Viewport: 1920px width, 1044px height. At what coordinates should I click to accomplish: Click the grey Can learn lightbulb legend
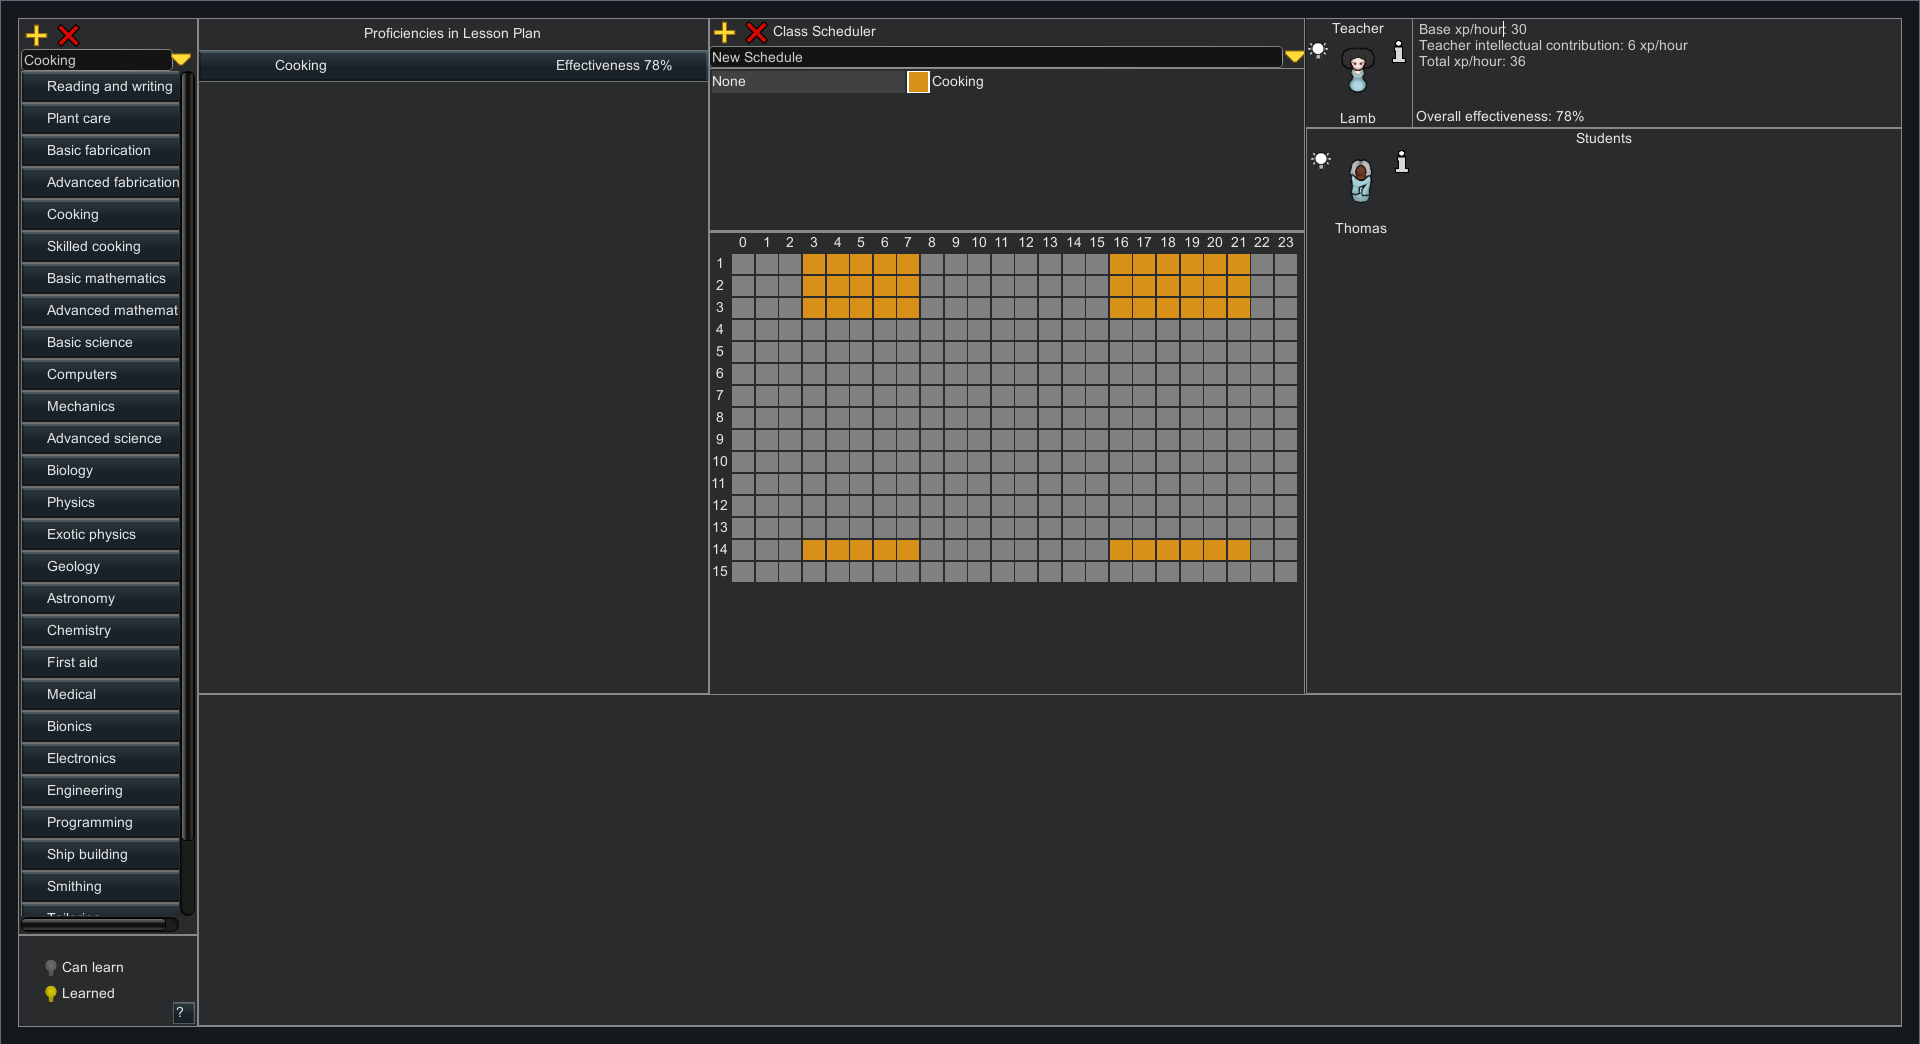(x=51, y=968)
